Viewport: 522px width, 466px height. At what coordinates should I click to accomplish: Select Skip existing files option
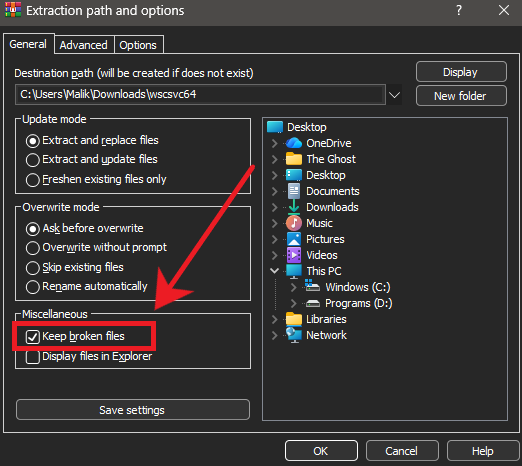(75, 267)
